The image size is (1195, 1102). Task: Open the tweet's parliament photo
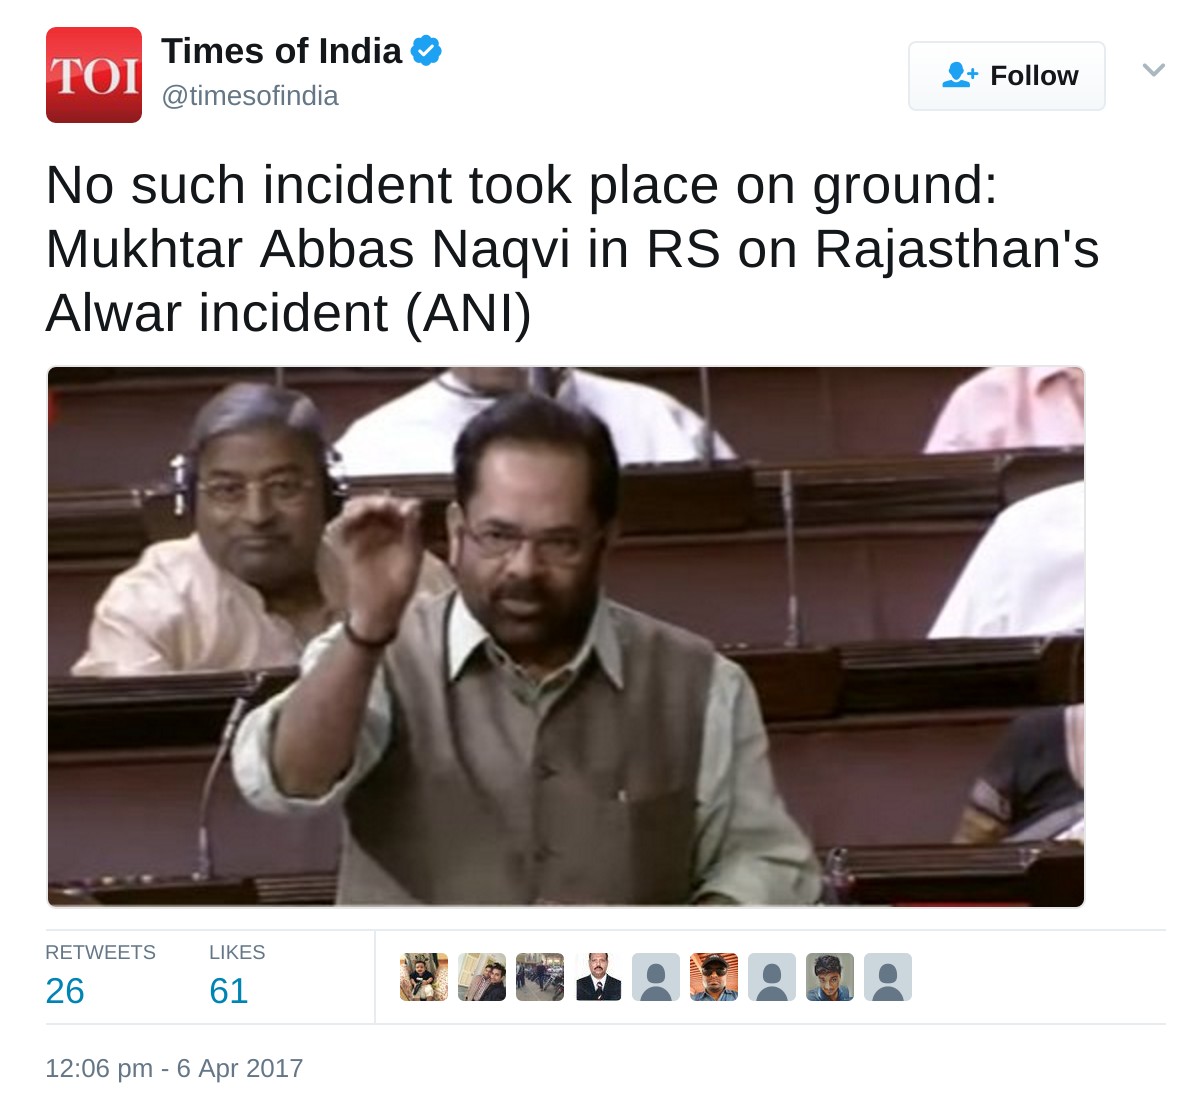coord(565,636)
